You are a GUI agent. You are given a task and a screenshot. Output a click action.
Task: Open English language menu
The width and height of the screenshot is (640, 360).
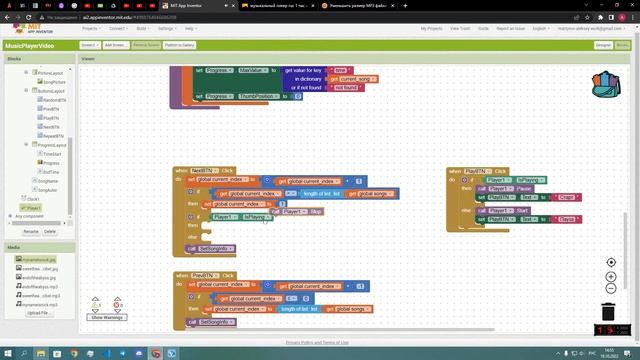(540, 29)
